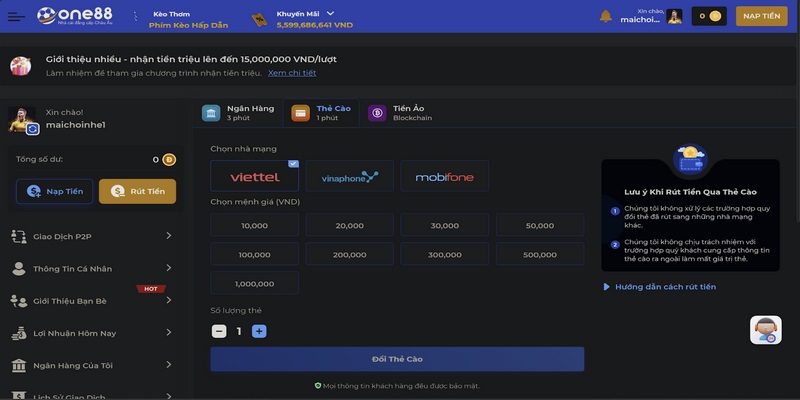Expand Ngân Hàng Của Tôi chevron

point(169,365)
